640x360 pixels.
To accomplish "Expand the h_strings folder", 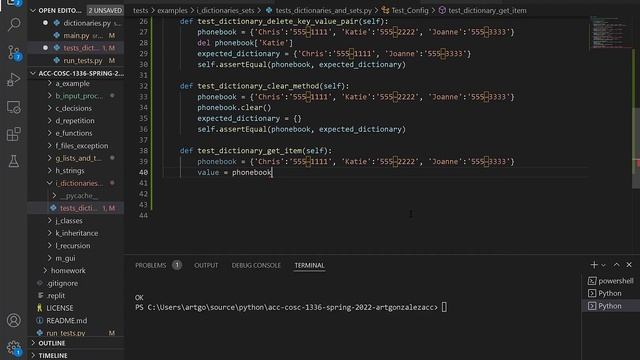I will tap(76, 171).
